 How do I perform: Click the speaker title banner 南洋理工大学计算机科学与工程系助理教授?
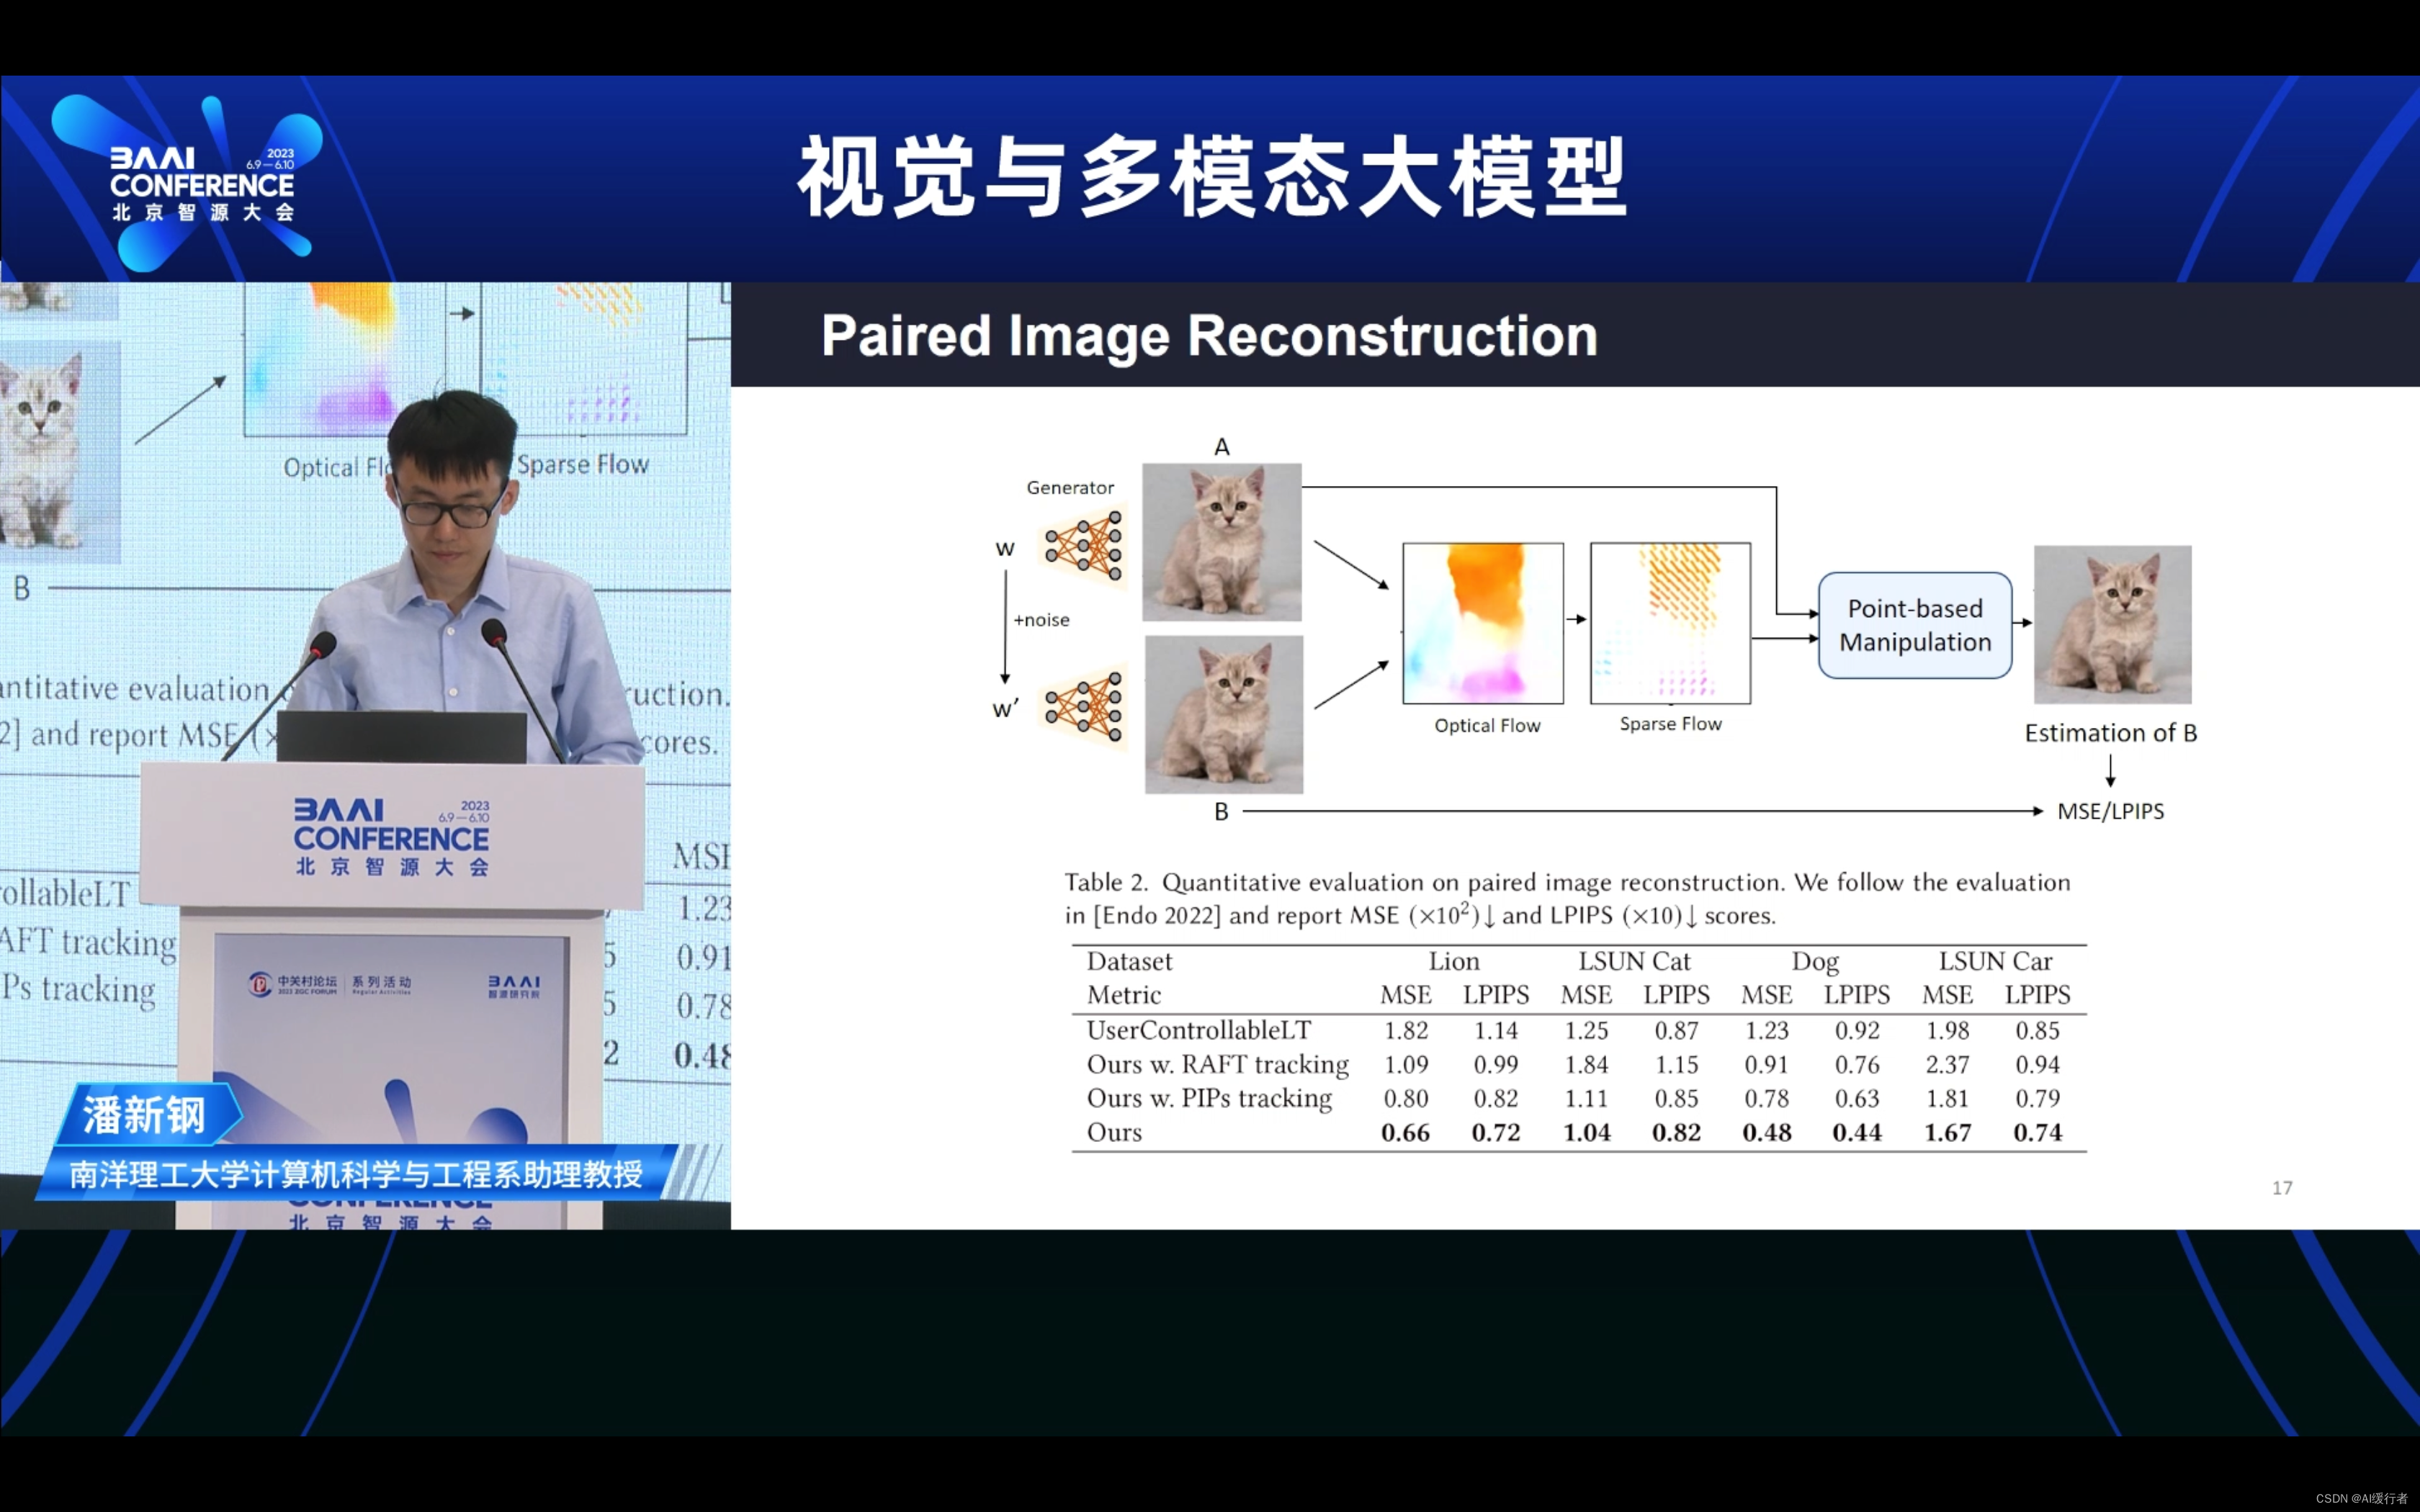pyautogui.click(x=356, y=1174)
